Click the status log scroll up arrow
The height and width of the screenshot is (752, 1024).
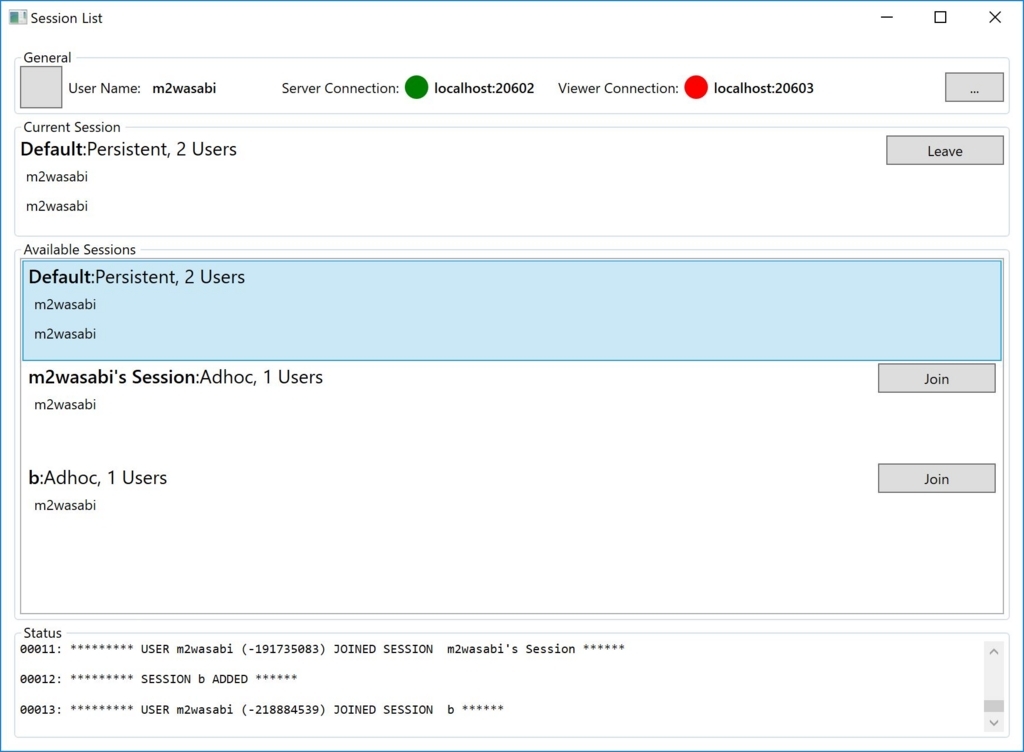point(993,651)
